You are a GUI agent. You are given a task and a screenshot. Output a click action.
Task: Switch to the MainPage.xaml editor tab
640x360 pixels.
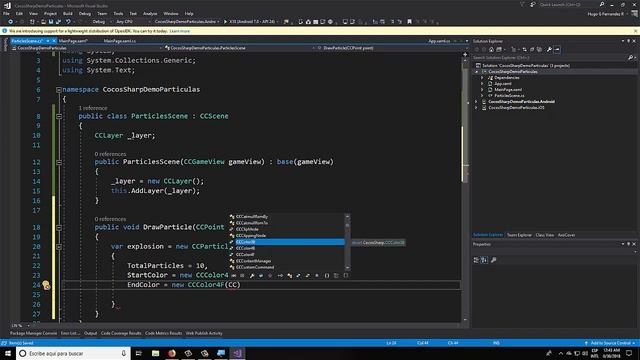73,41
